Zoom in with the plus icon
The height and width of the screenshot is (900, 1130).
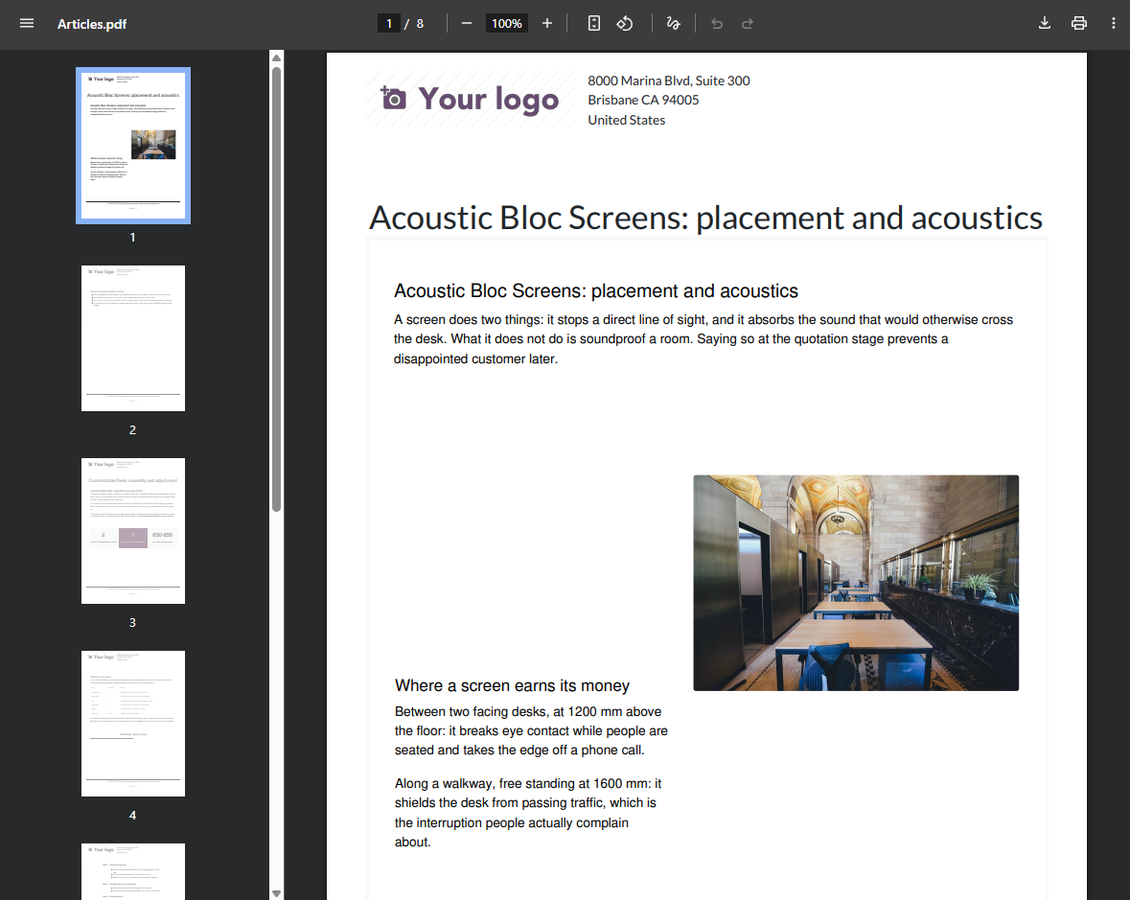pyautogui.click(x=547, y=24)
